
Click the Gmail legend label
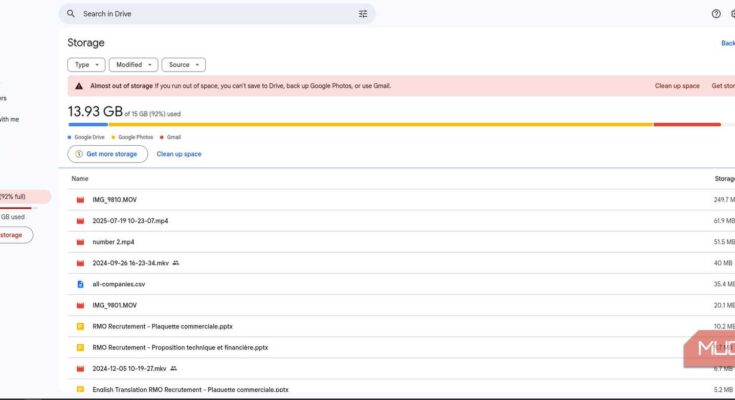click(x=173, y=137)
